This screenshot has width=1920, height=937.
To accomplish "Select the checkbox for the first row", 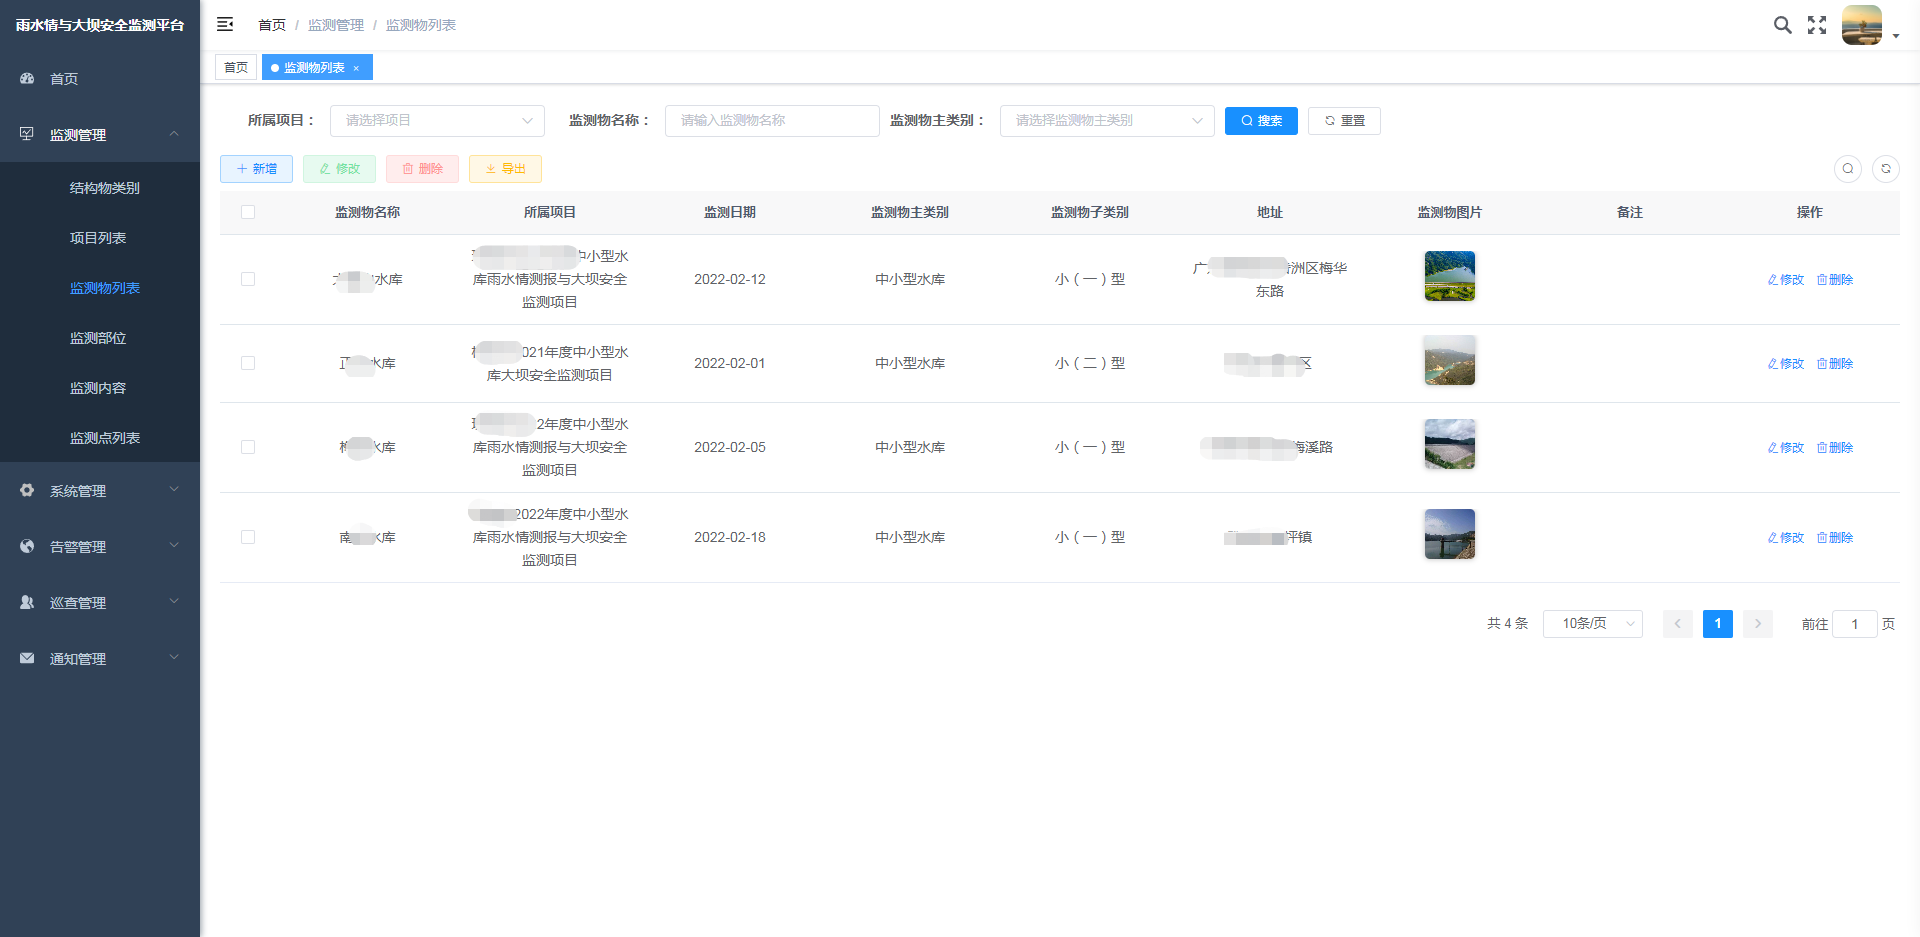I will pos(248,280).
